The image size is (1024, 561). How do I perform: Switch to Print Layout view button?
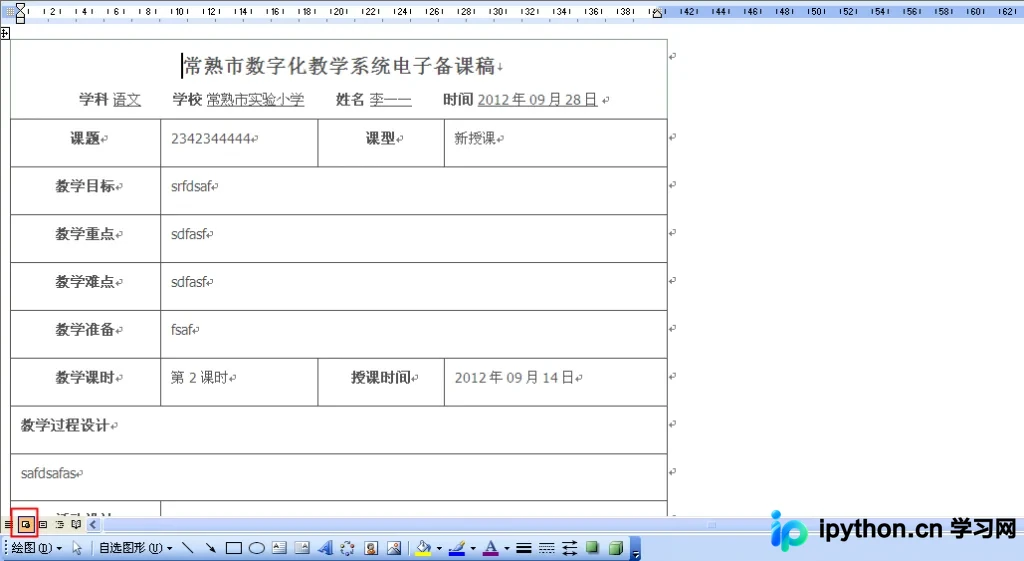(43, 524)
